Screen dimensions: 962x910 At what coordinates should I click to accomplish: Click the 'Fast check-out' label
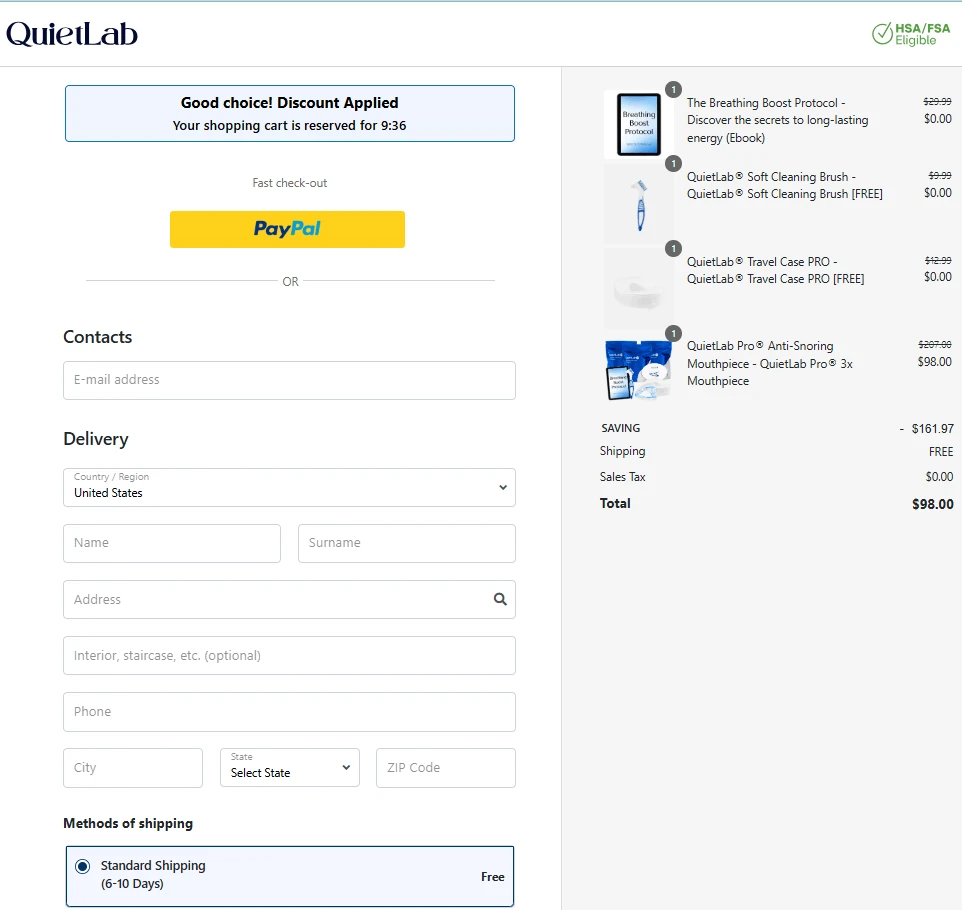(x=290, y=183)
